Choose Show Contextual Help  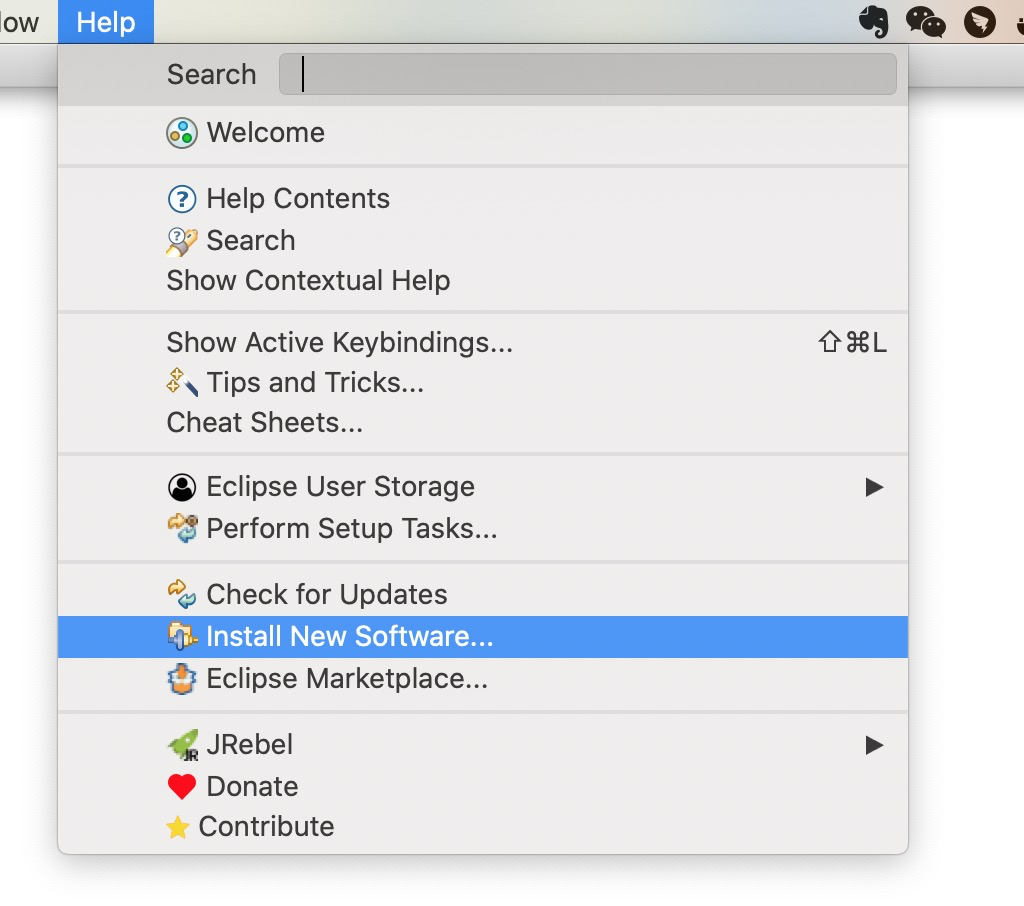coord(308,281)
